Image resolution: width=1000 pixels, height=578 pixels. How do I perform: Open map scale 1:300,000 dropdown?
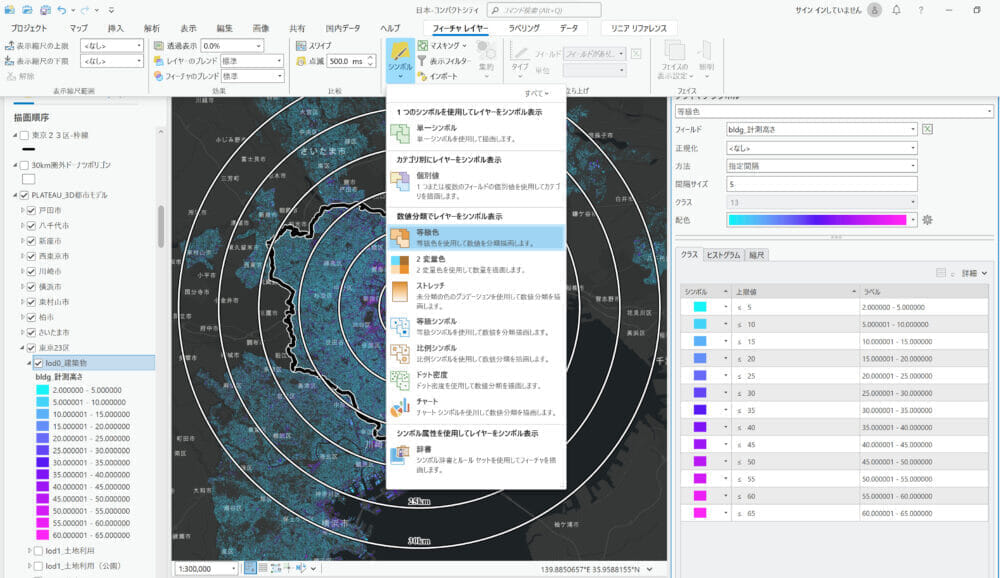(206, 568)
